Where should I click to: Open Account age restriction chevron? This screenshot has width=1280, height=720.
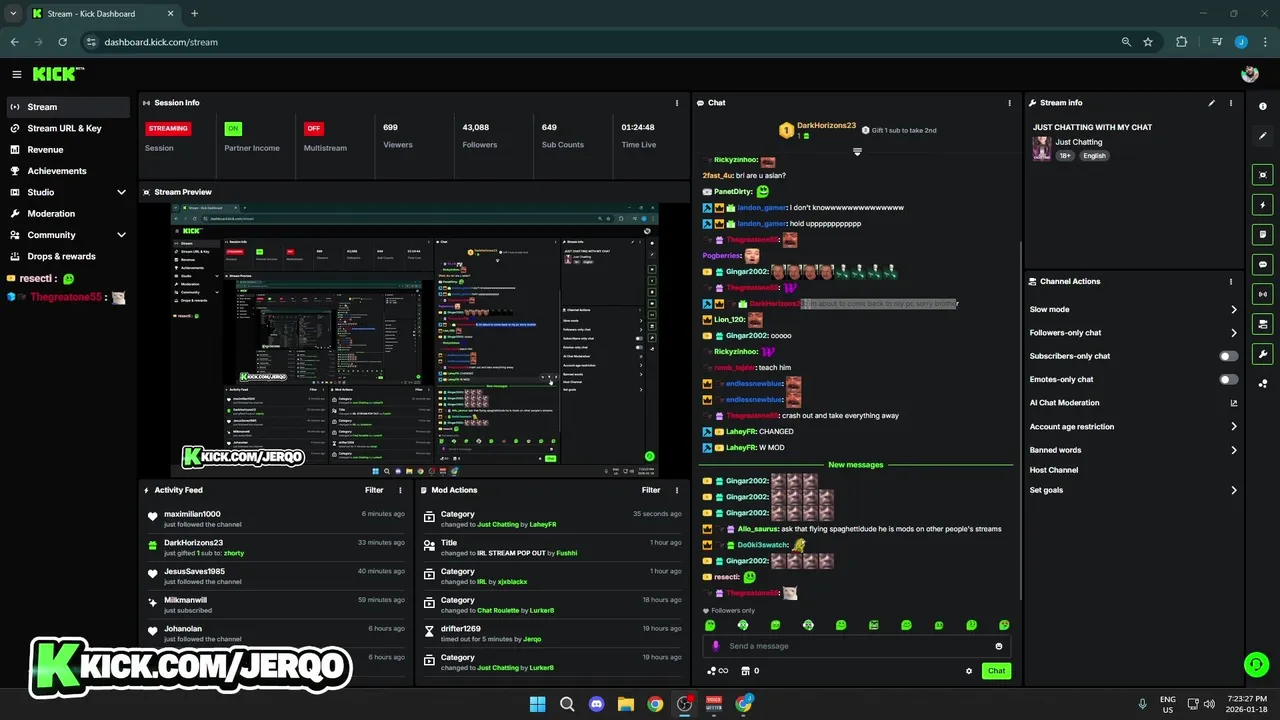coord(1234,427)
